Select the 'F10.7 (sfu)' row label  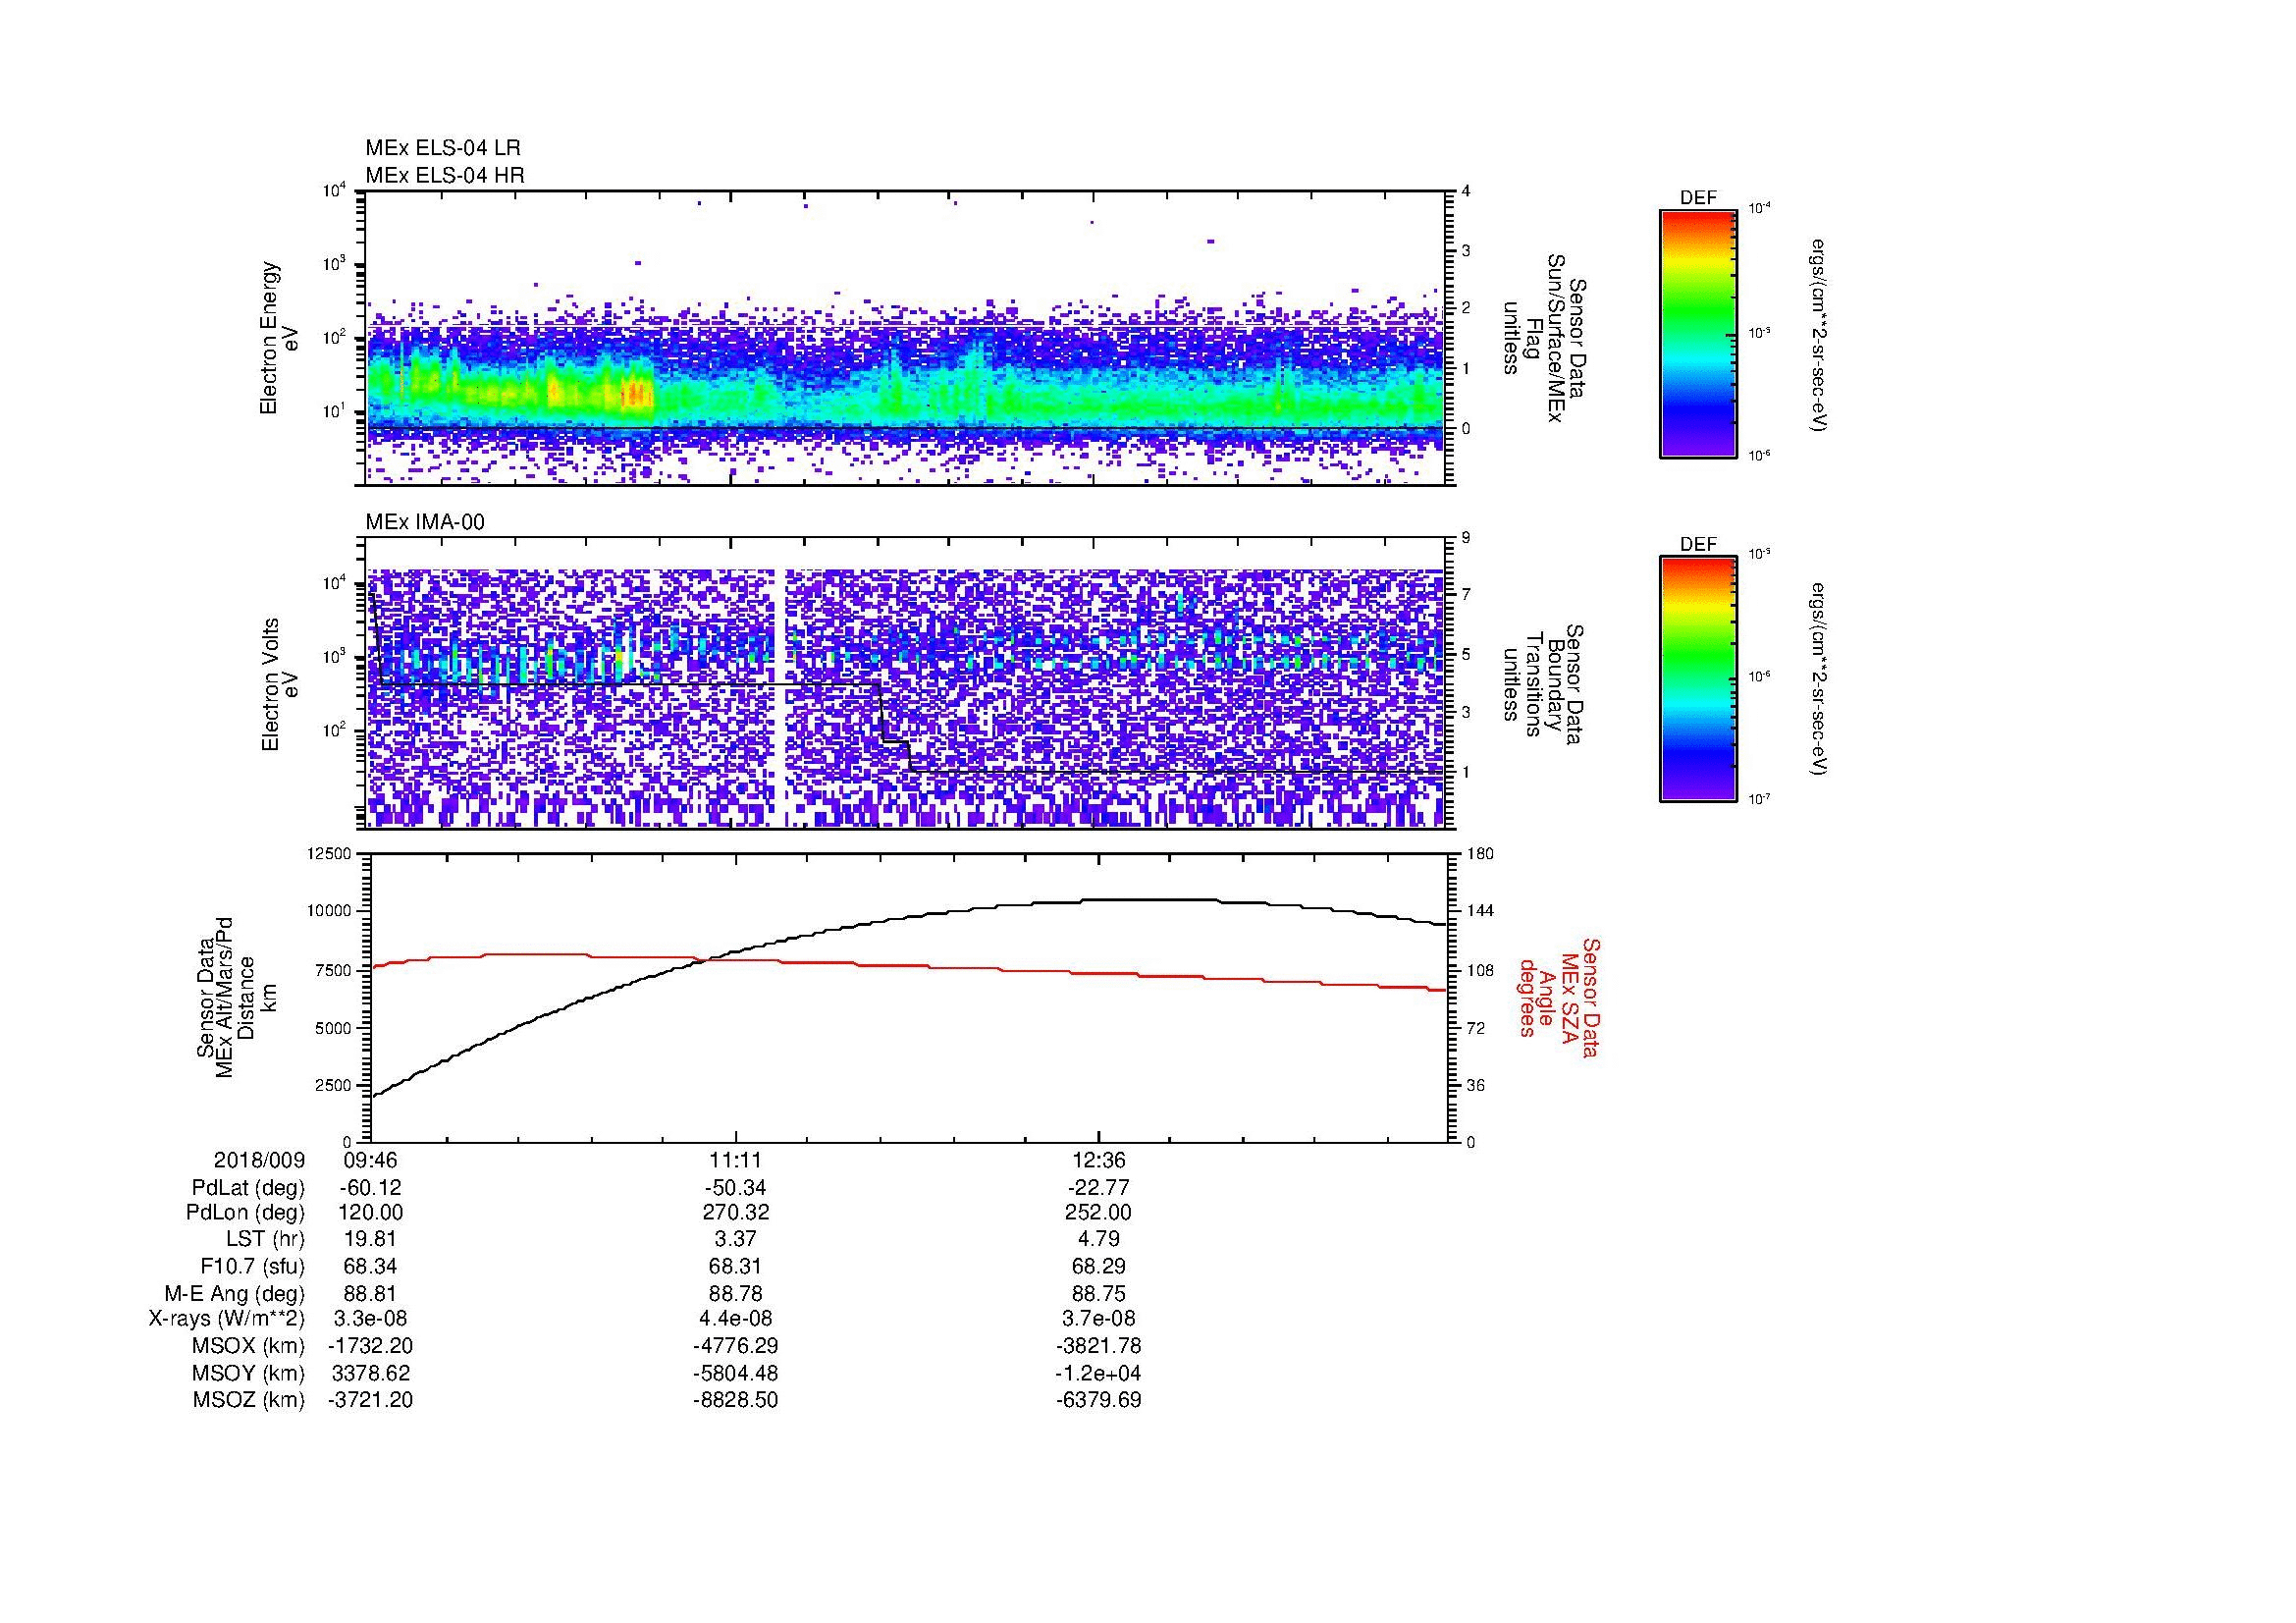252,1267
